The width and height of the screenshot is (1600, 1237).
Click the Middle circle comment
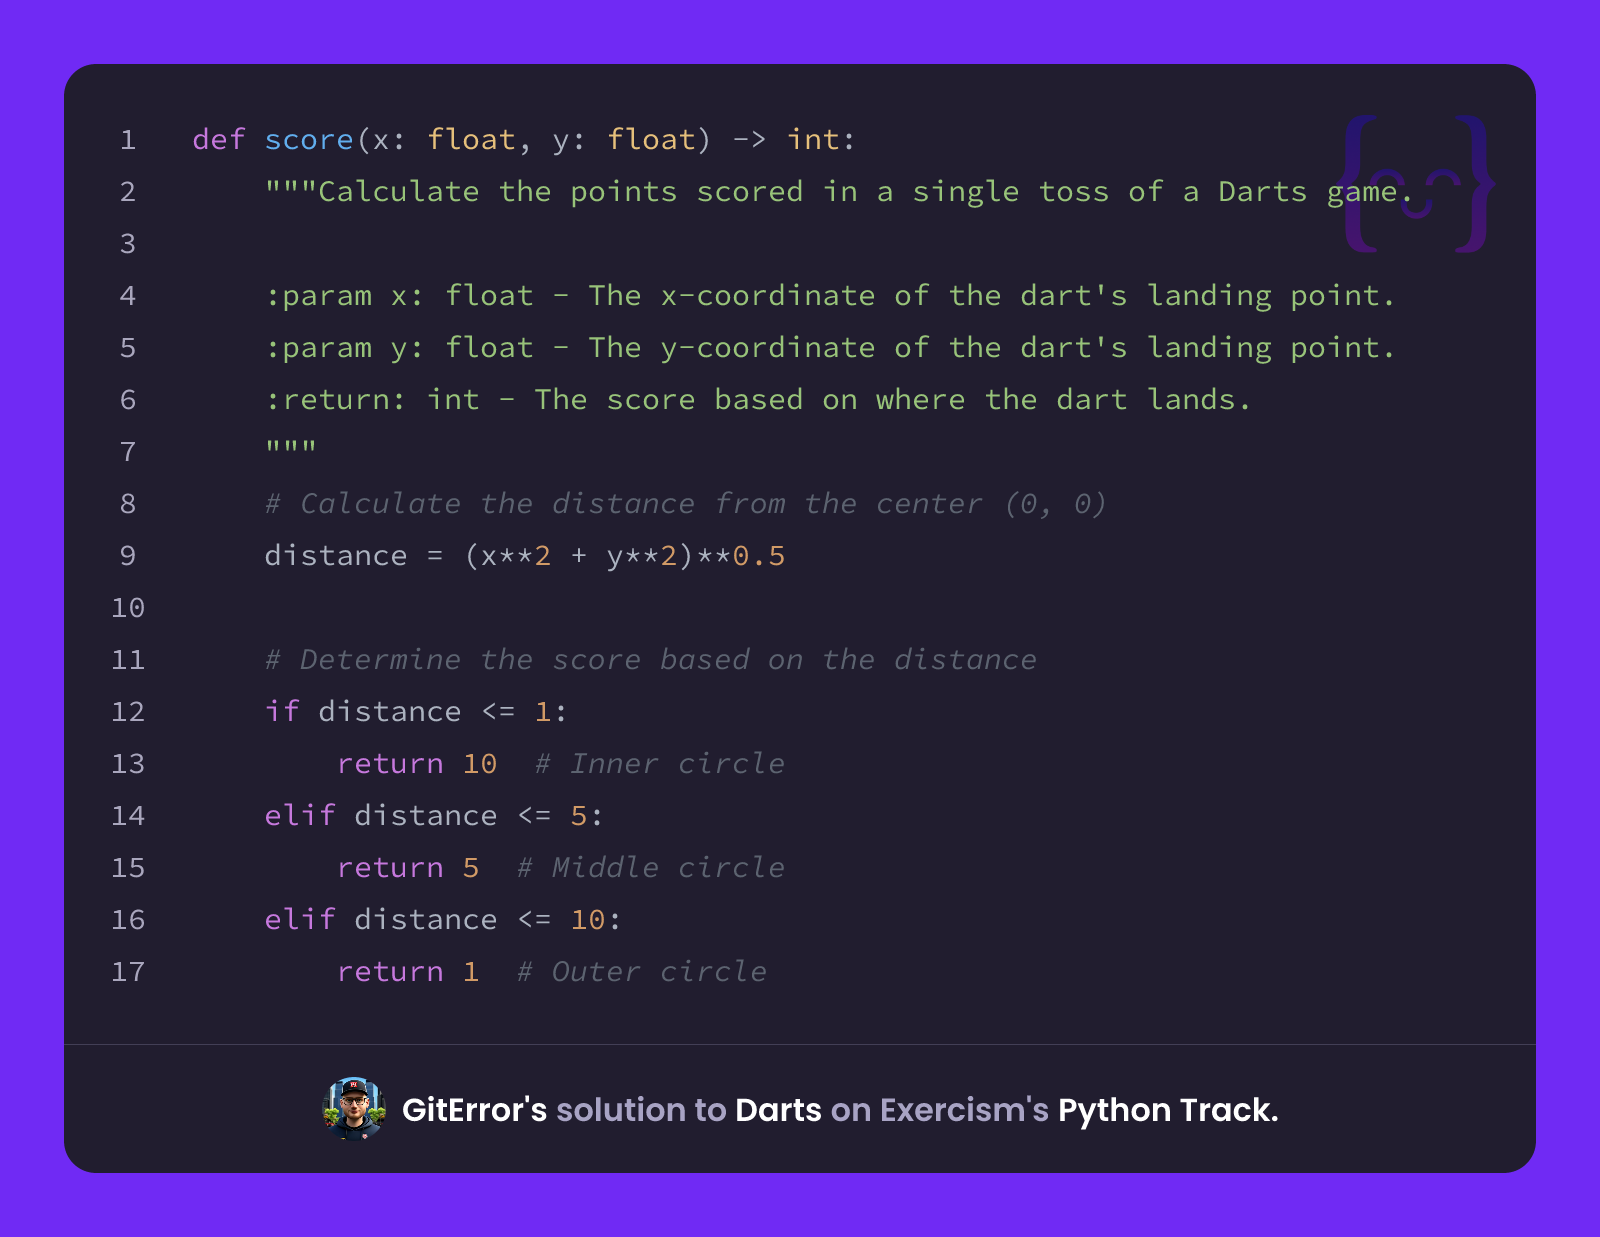pyautogui.click(x=651, y=868)
